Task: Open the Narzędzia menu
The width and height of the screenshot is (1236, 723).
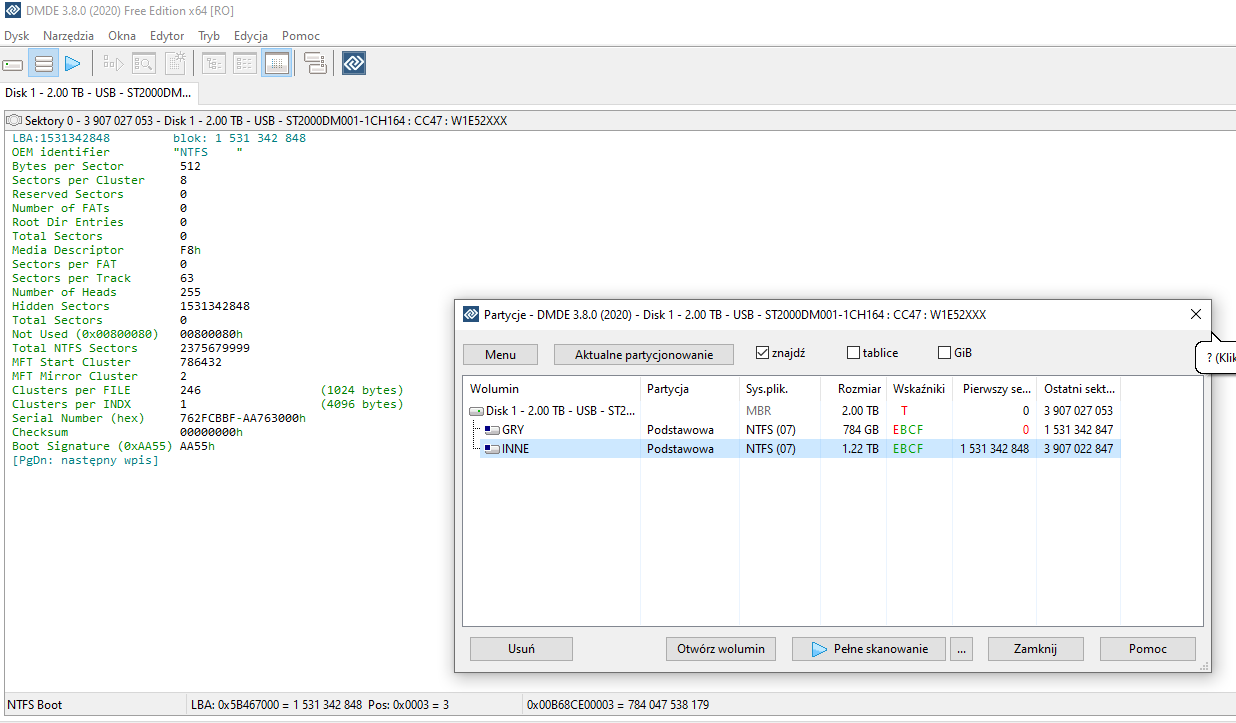Action: click(x=69, y=36)
